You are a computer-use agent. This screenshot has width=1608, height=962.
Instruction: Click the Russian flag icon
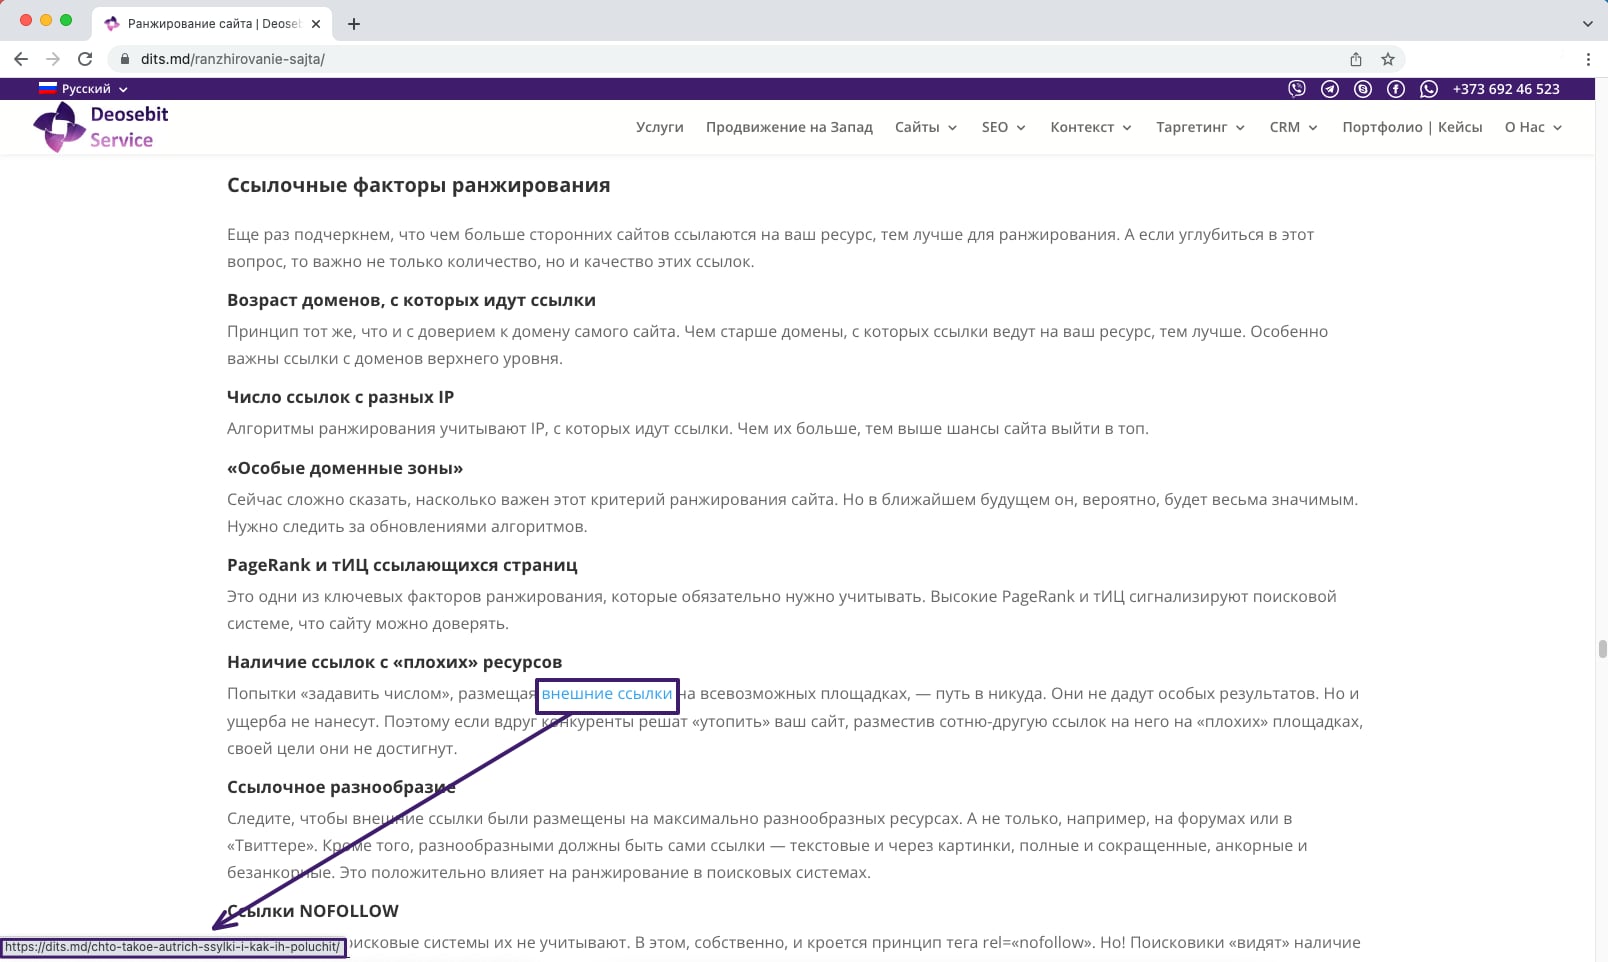click(x=48, y=88)
